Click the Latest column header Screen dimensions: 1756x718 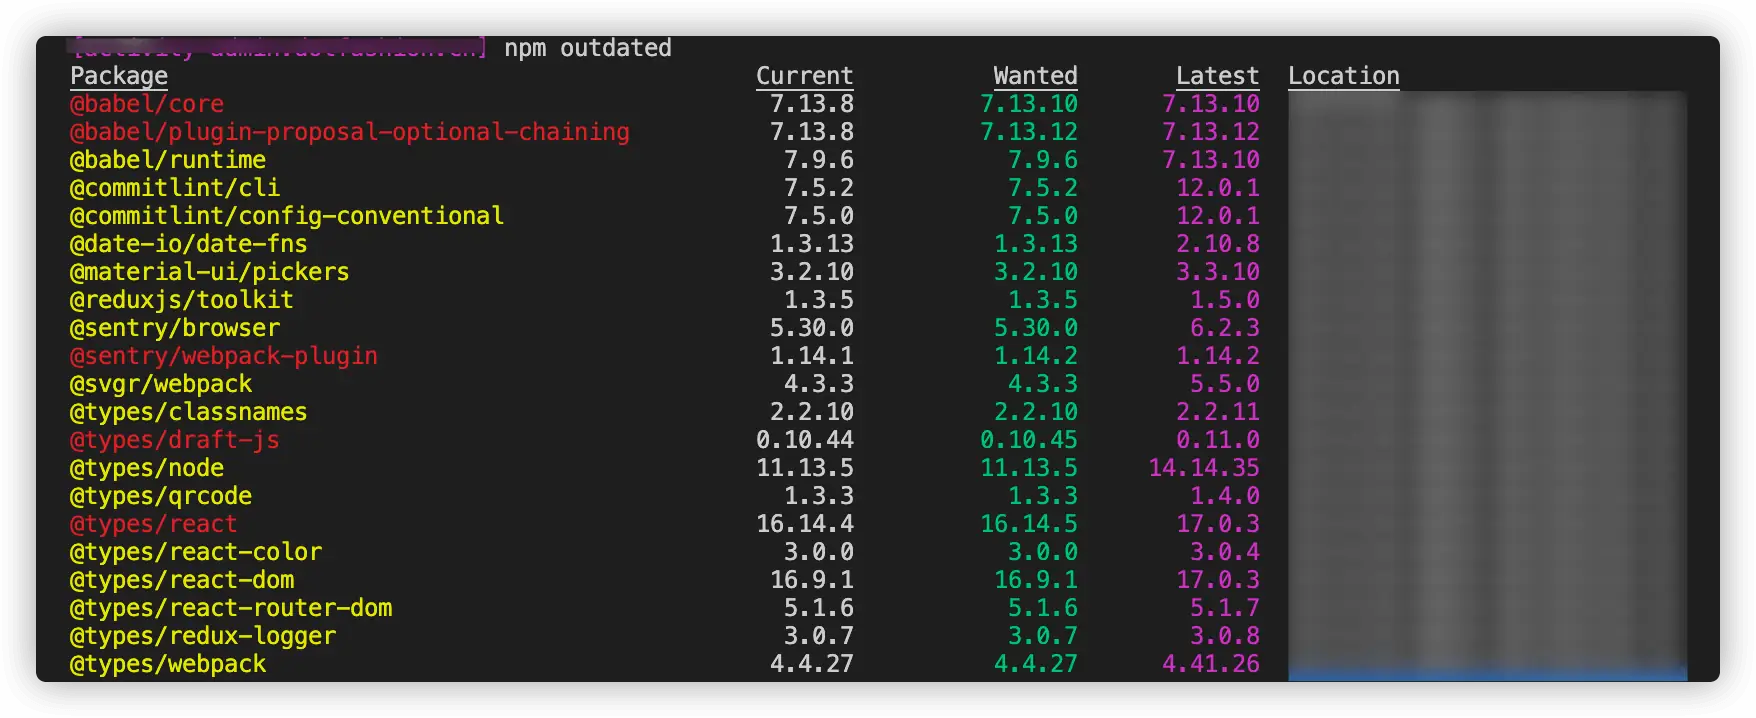(1218, 76)
